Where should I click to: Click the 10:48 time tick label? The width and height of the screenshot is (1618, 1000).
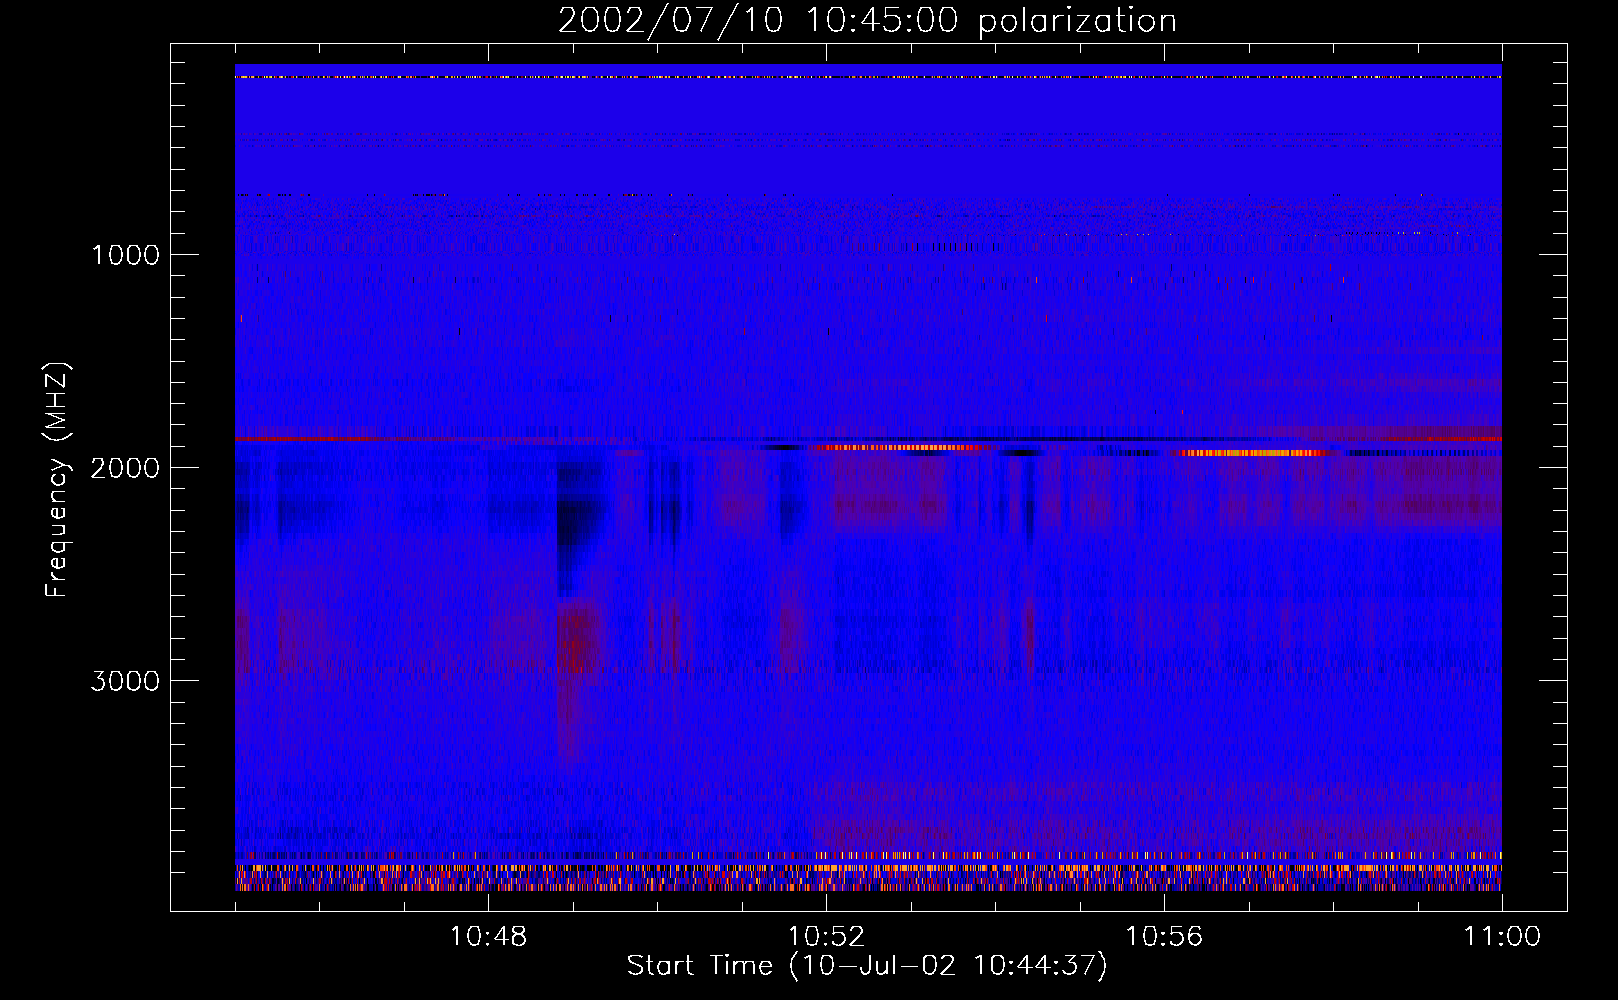(488, 937)
